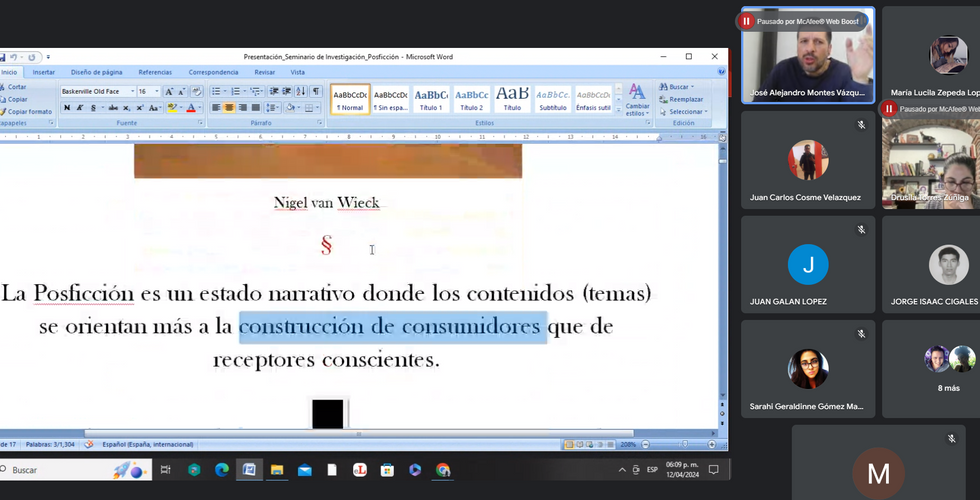The image size is (980, 500).
Task: Open the Revisar tab
Action: [264, 72]
